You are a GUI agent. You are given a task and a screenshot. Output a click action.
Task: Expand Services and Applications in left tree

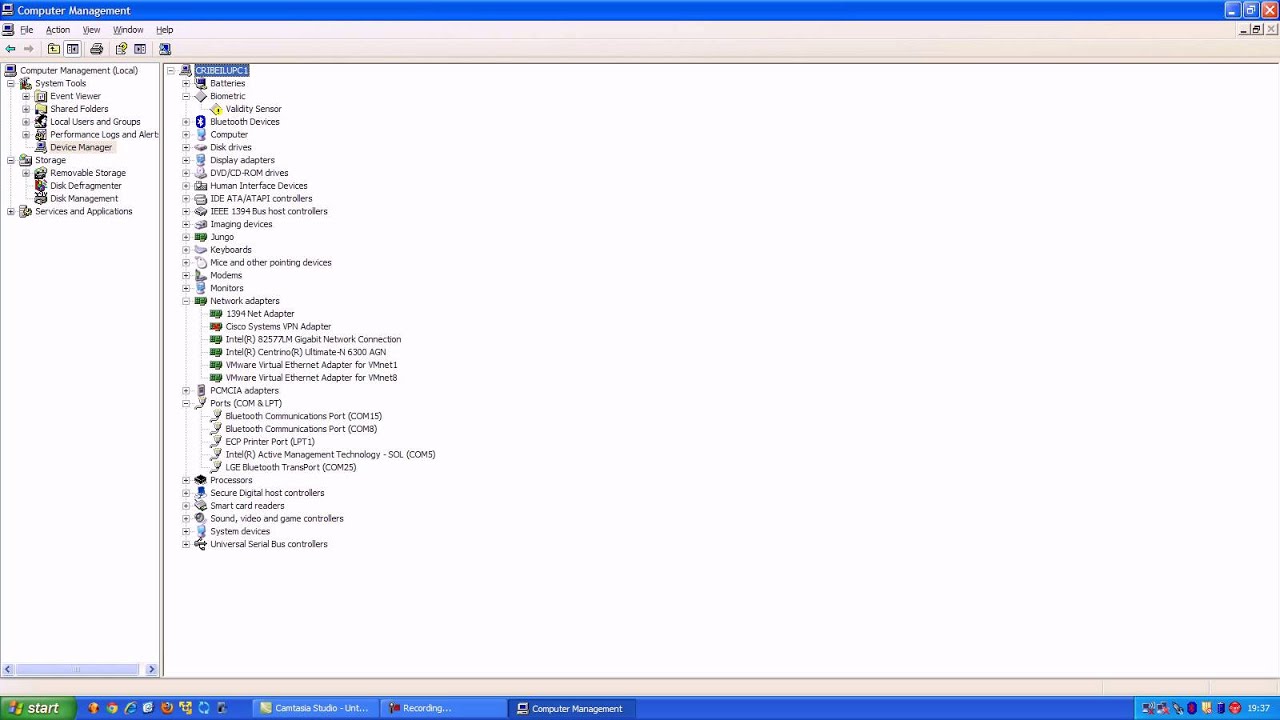11,212
